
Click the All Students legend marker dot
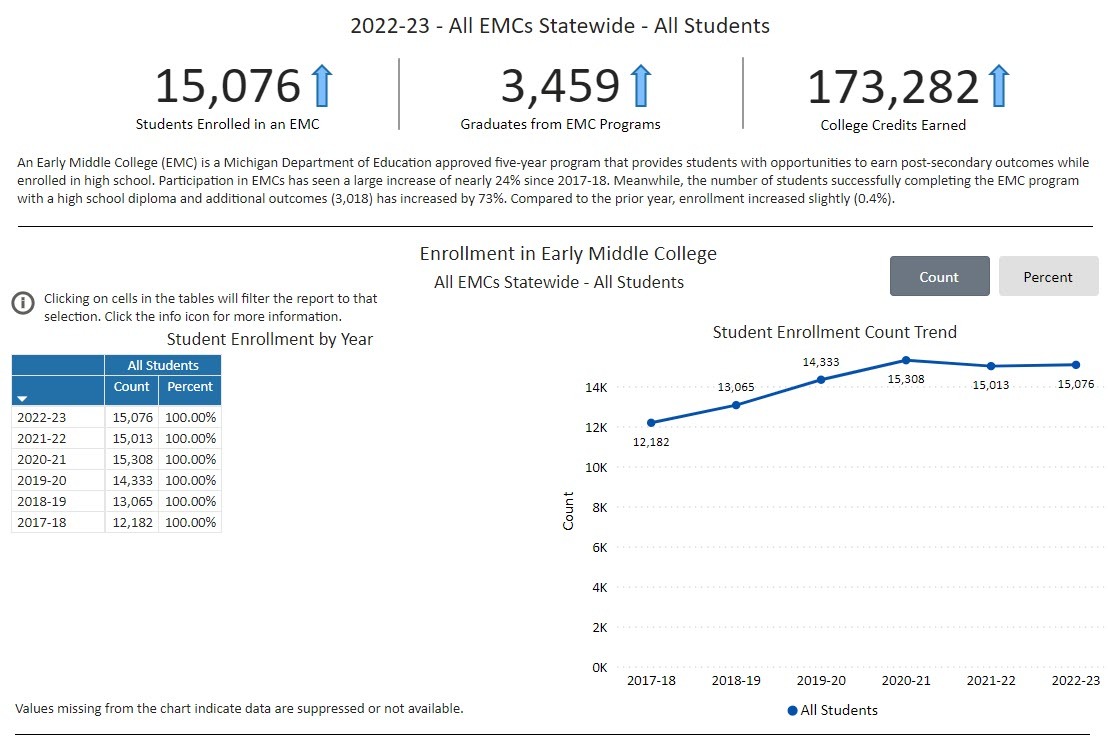coord(793,711)
